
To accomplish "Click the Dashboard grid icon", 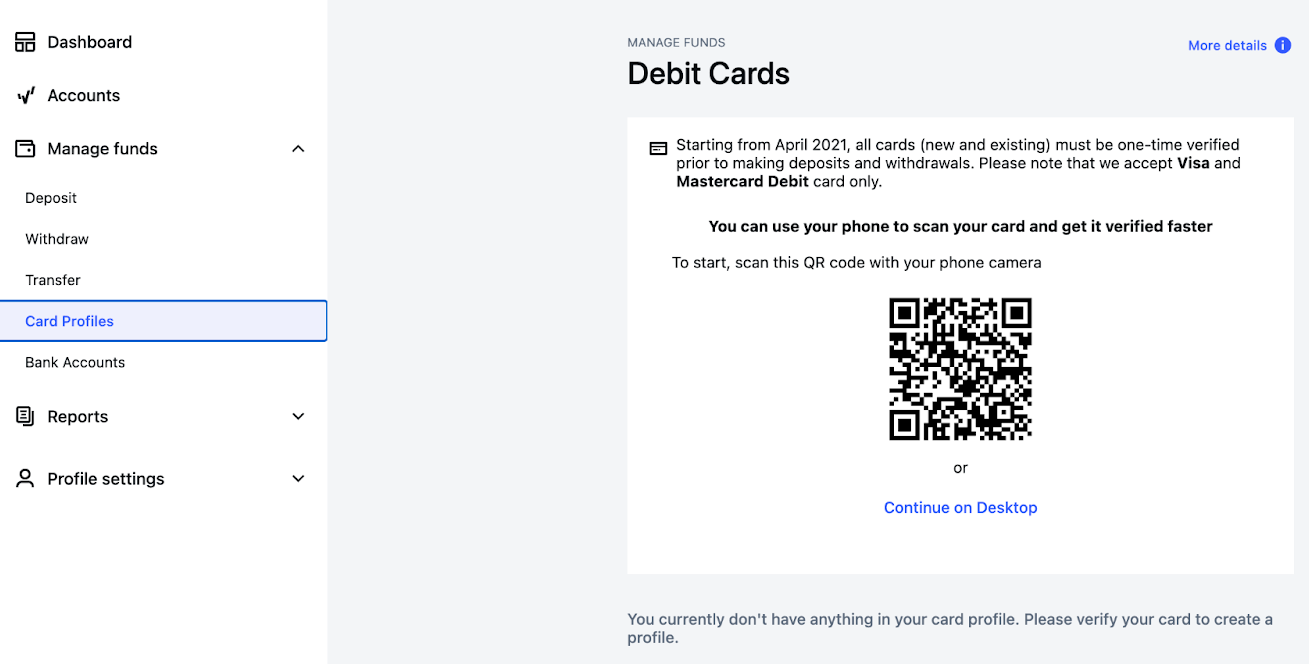I will pos(25,42).
